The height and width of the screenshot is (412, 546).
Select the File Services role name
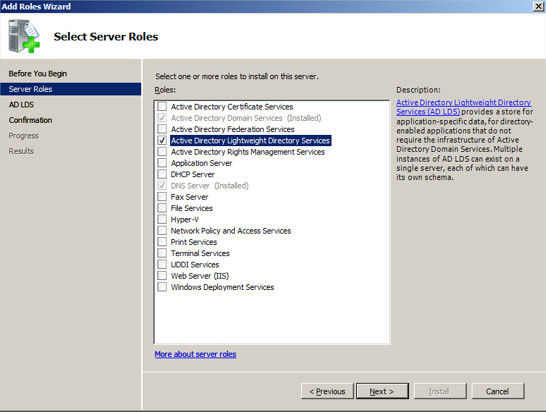[192, 208]
